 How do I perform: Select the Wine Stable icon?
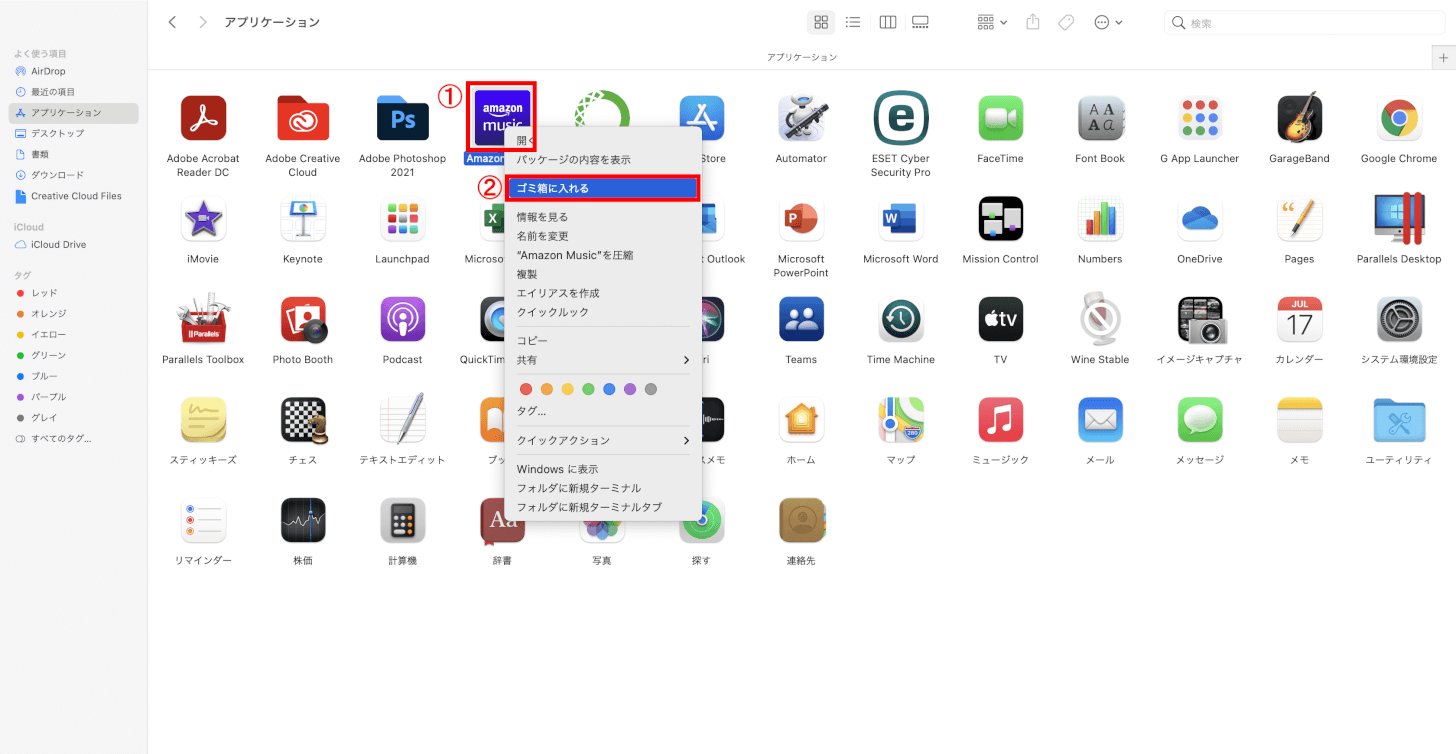click(1100, 319)
